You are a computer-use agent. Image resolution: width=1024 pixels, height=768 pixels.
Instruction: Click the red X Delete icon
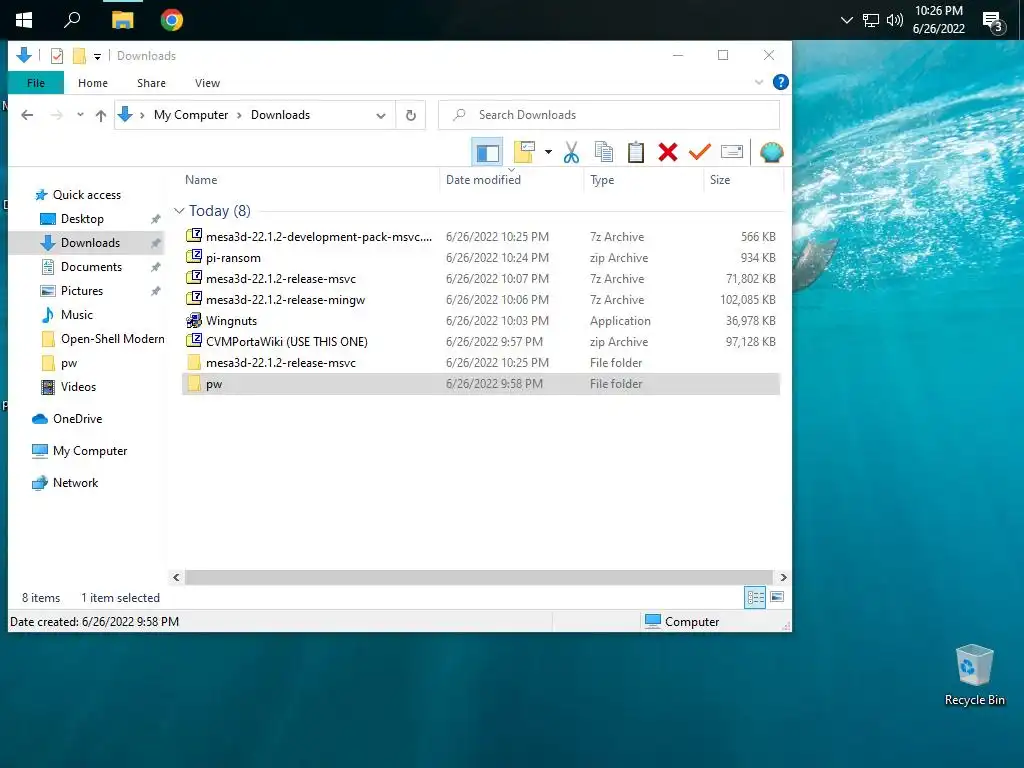[667, 152]
